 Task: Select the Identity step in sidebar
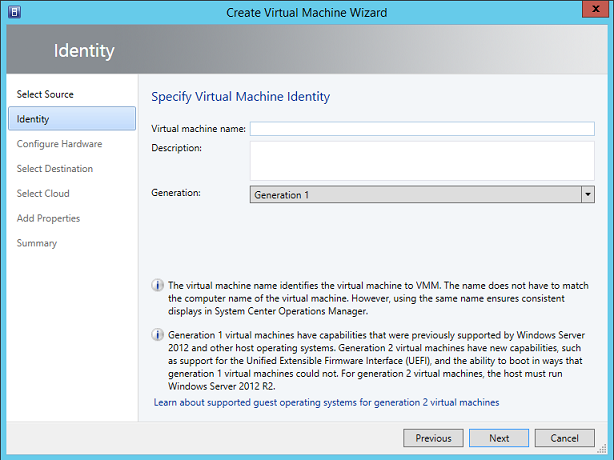click(x=72, y=119)
